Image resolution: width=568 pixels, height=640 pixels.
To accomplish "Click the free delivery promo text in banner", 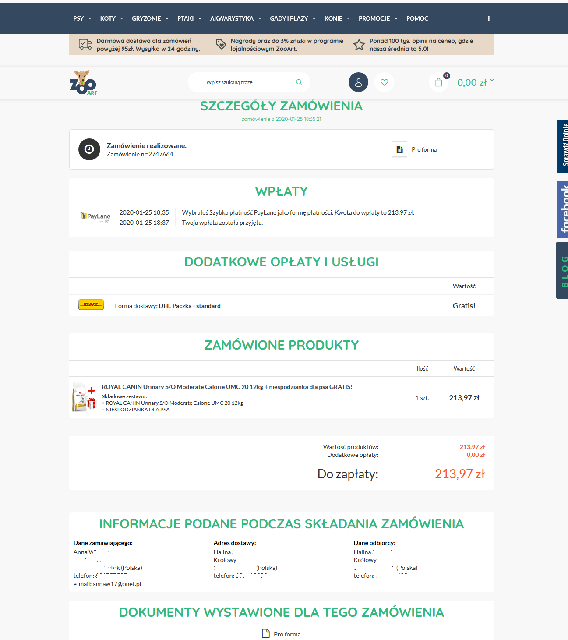I will [x=149, y=44].
